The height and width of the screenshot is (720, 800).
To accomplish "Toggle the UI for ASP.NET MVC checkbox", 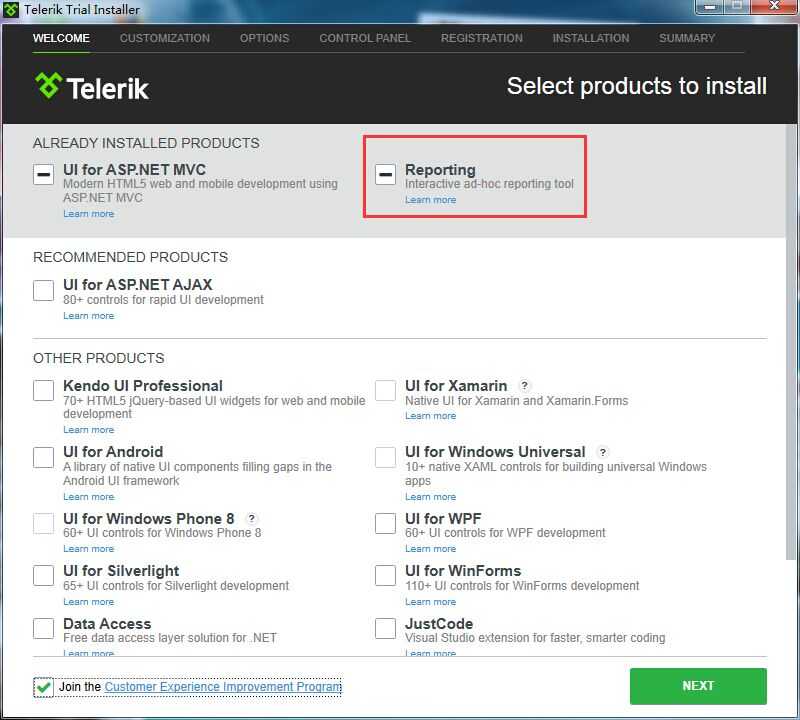I will click(43, 175).
